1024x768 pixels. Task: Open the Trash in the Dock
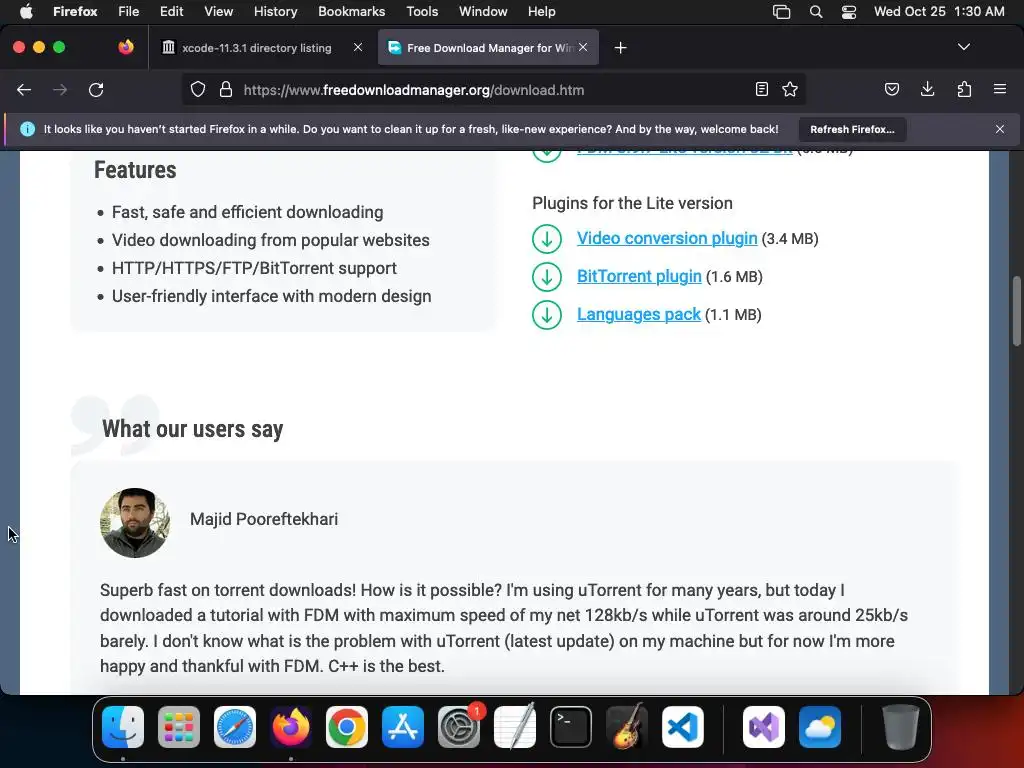tap(901, 727)
